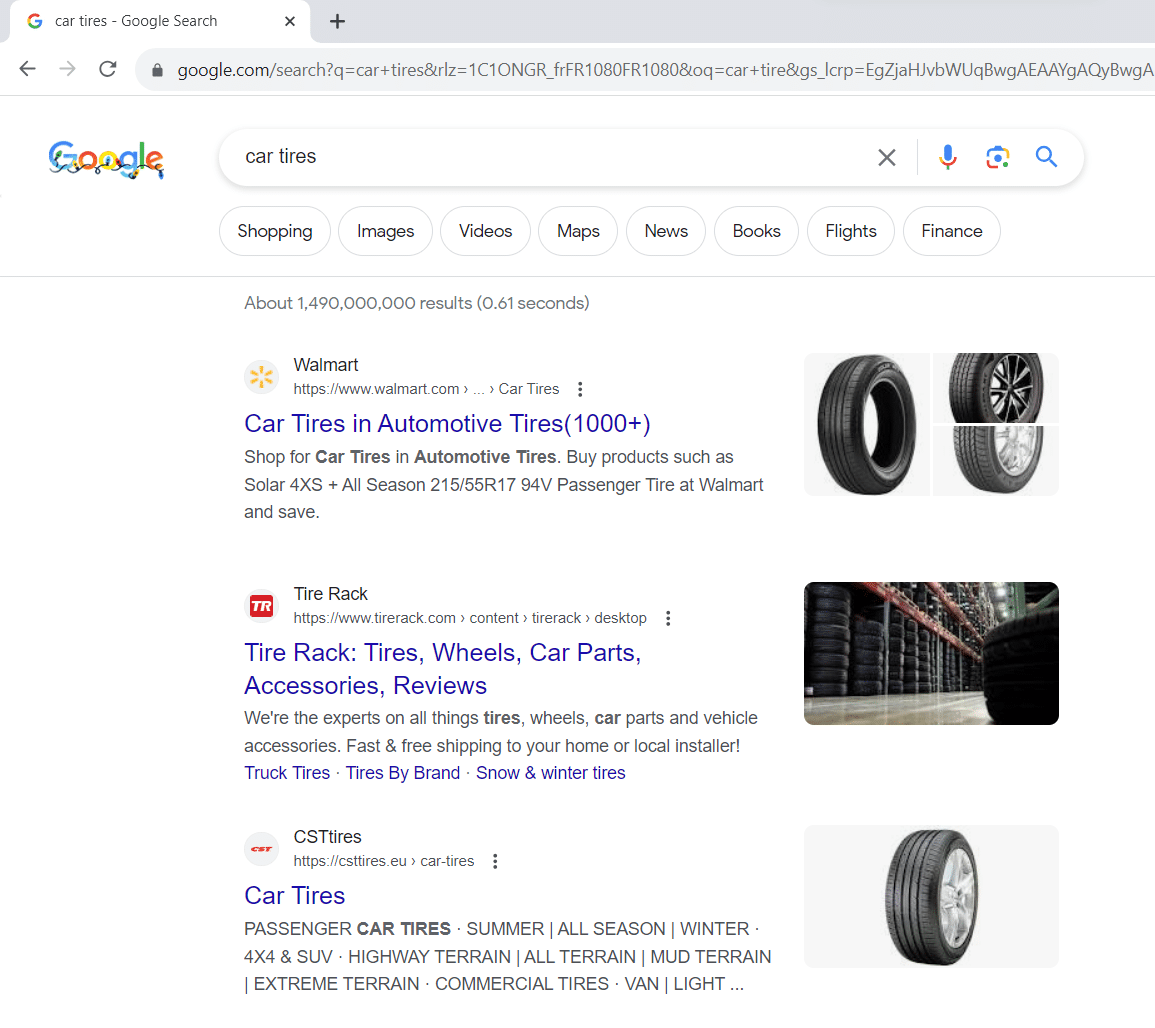Show results in Maps

click(578, 231)
